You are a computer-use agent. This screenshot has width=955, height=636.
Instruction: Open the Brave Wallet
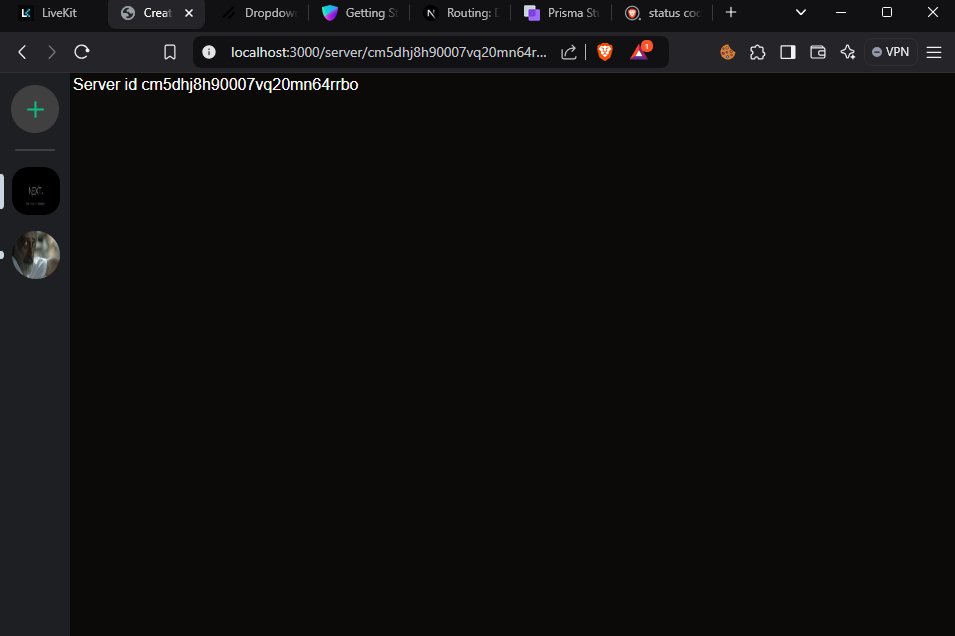pos(817,52)
